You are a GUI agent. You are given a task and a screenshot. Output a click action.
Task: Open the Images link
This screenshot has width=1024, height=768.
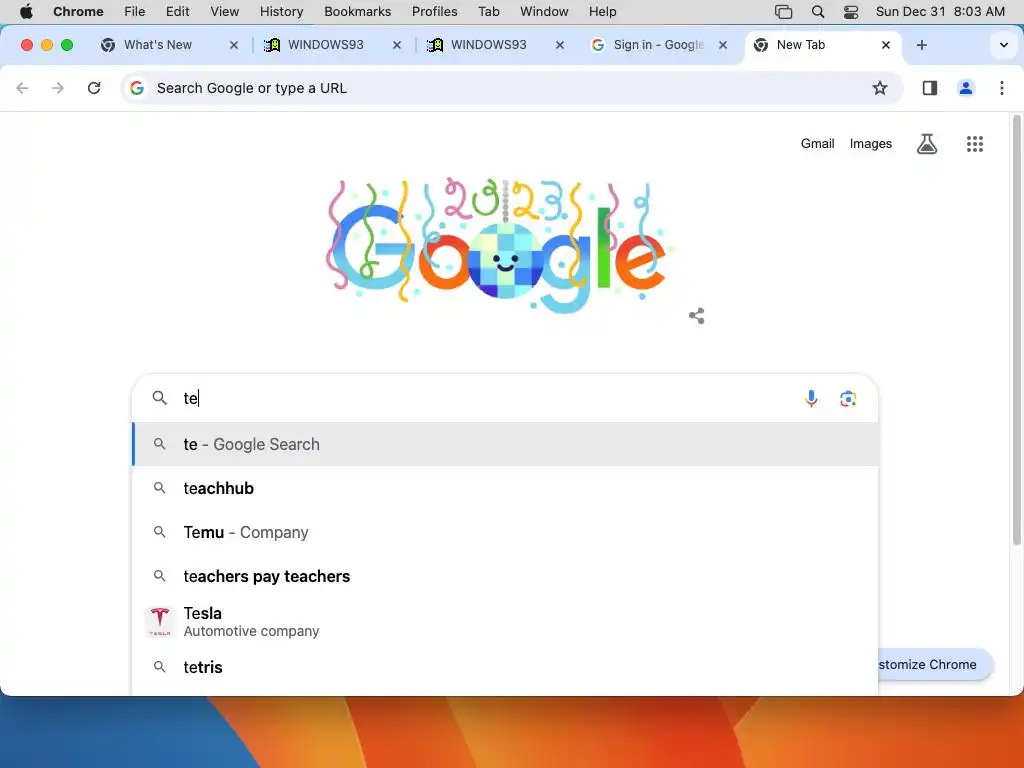coord(871,144)
